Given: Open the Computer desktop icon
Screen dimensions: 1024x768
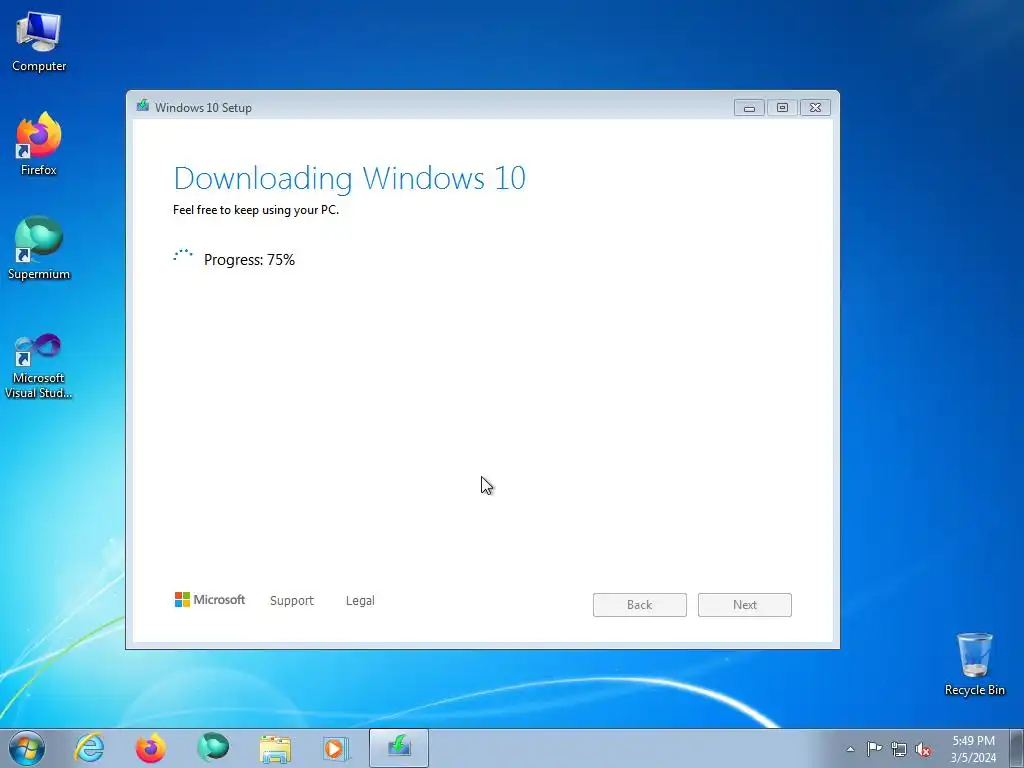Looking at the screenshot, I should pos(39,42).
